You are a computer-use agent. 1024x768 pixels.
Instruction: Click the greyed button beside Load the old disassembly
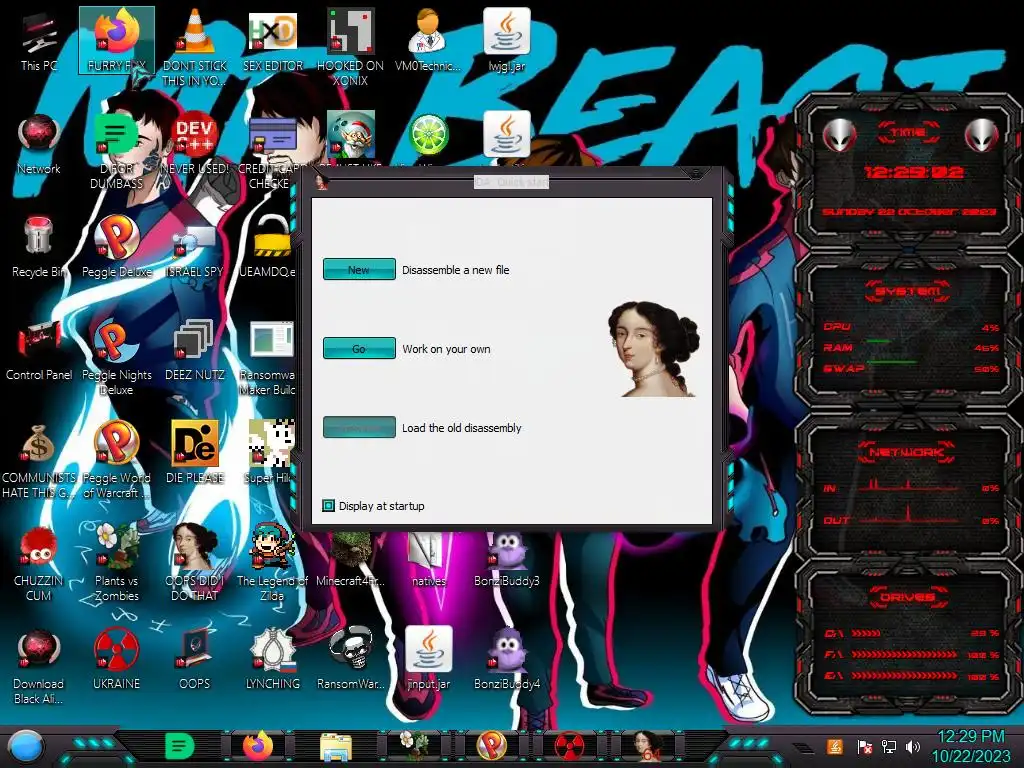(x=359, y=427)
